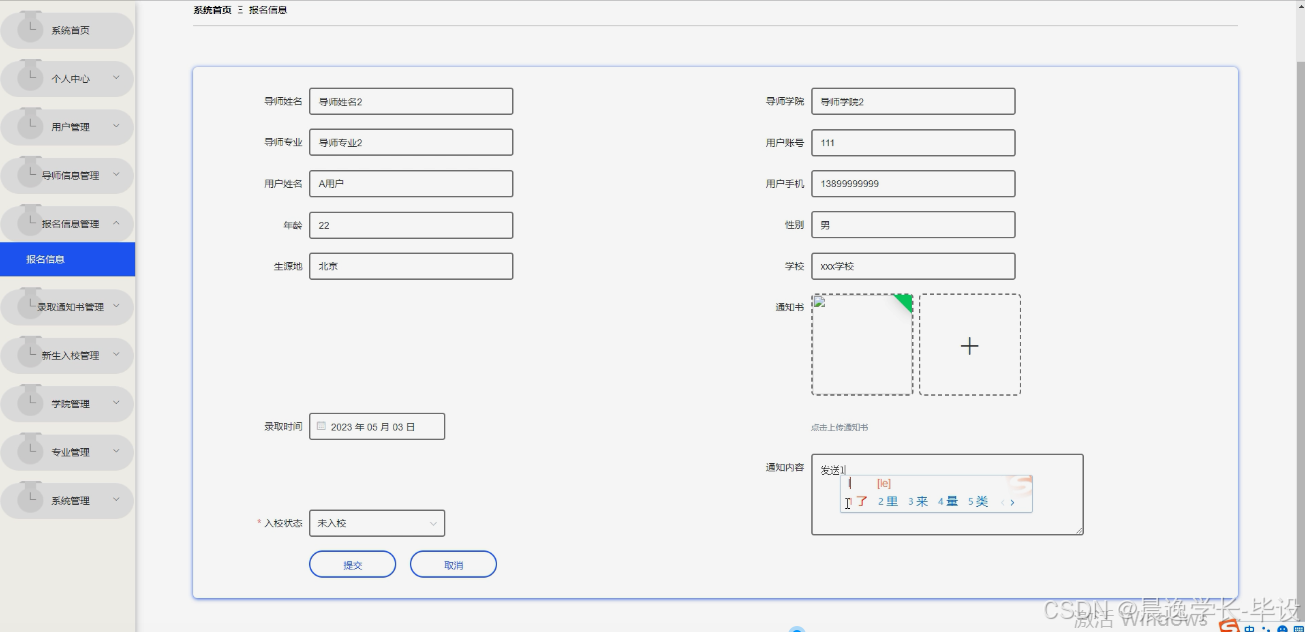Viewport: 1305px width, 632px height.
Task: Focus the 学校 field showing xxx学校
Action: pos(913,266)
